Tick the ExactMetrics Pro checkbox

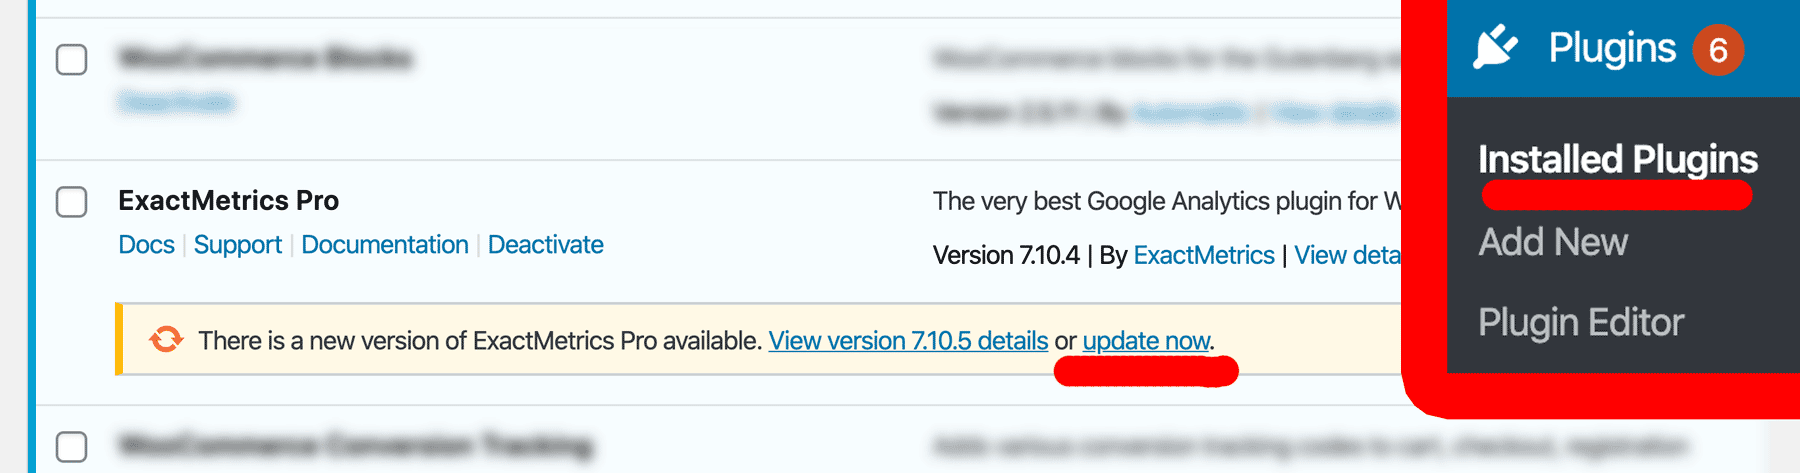coord(71,202)
